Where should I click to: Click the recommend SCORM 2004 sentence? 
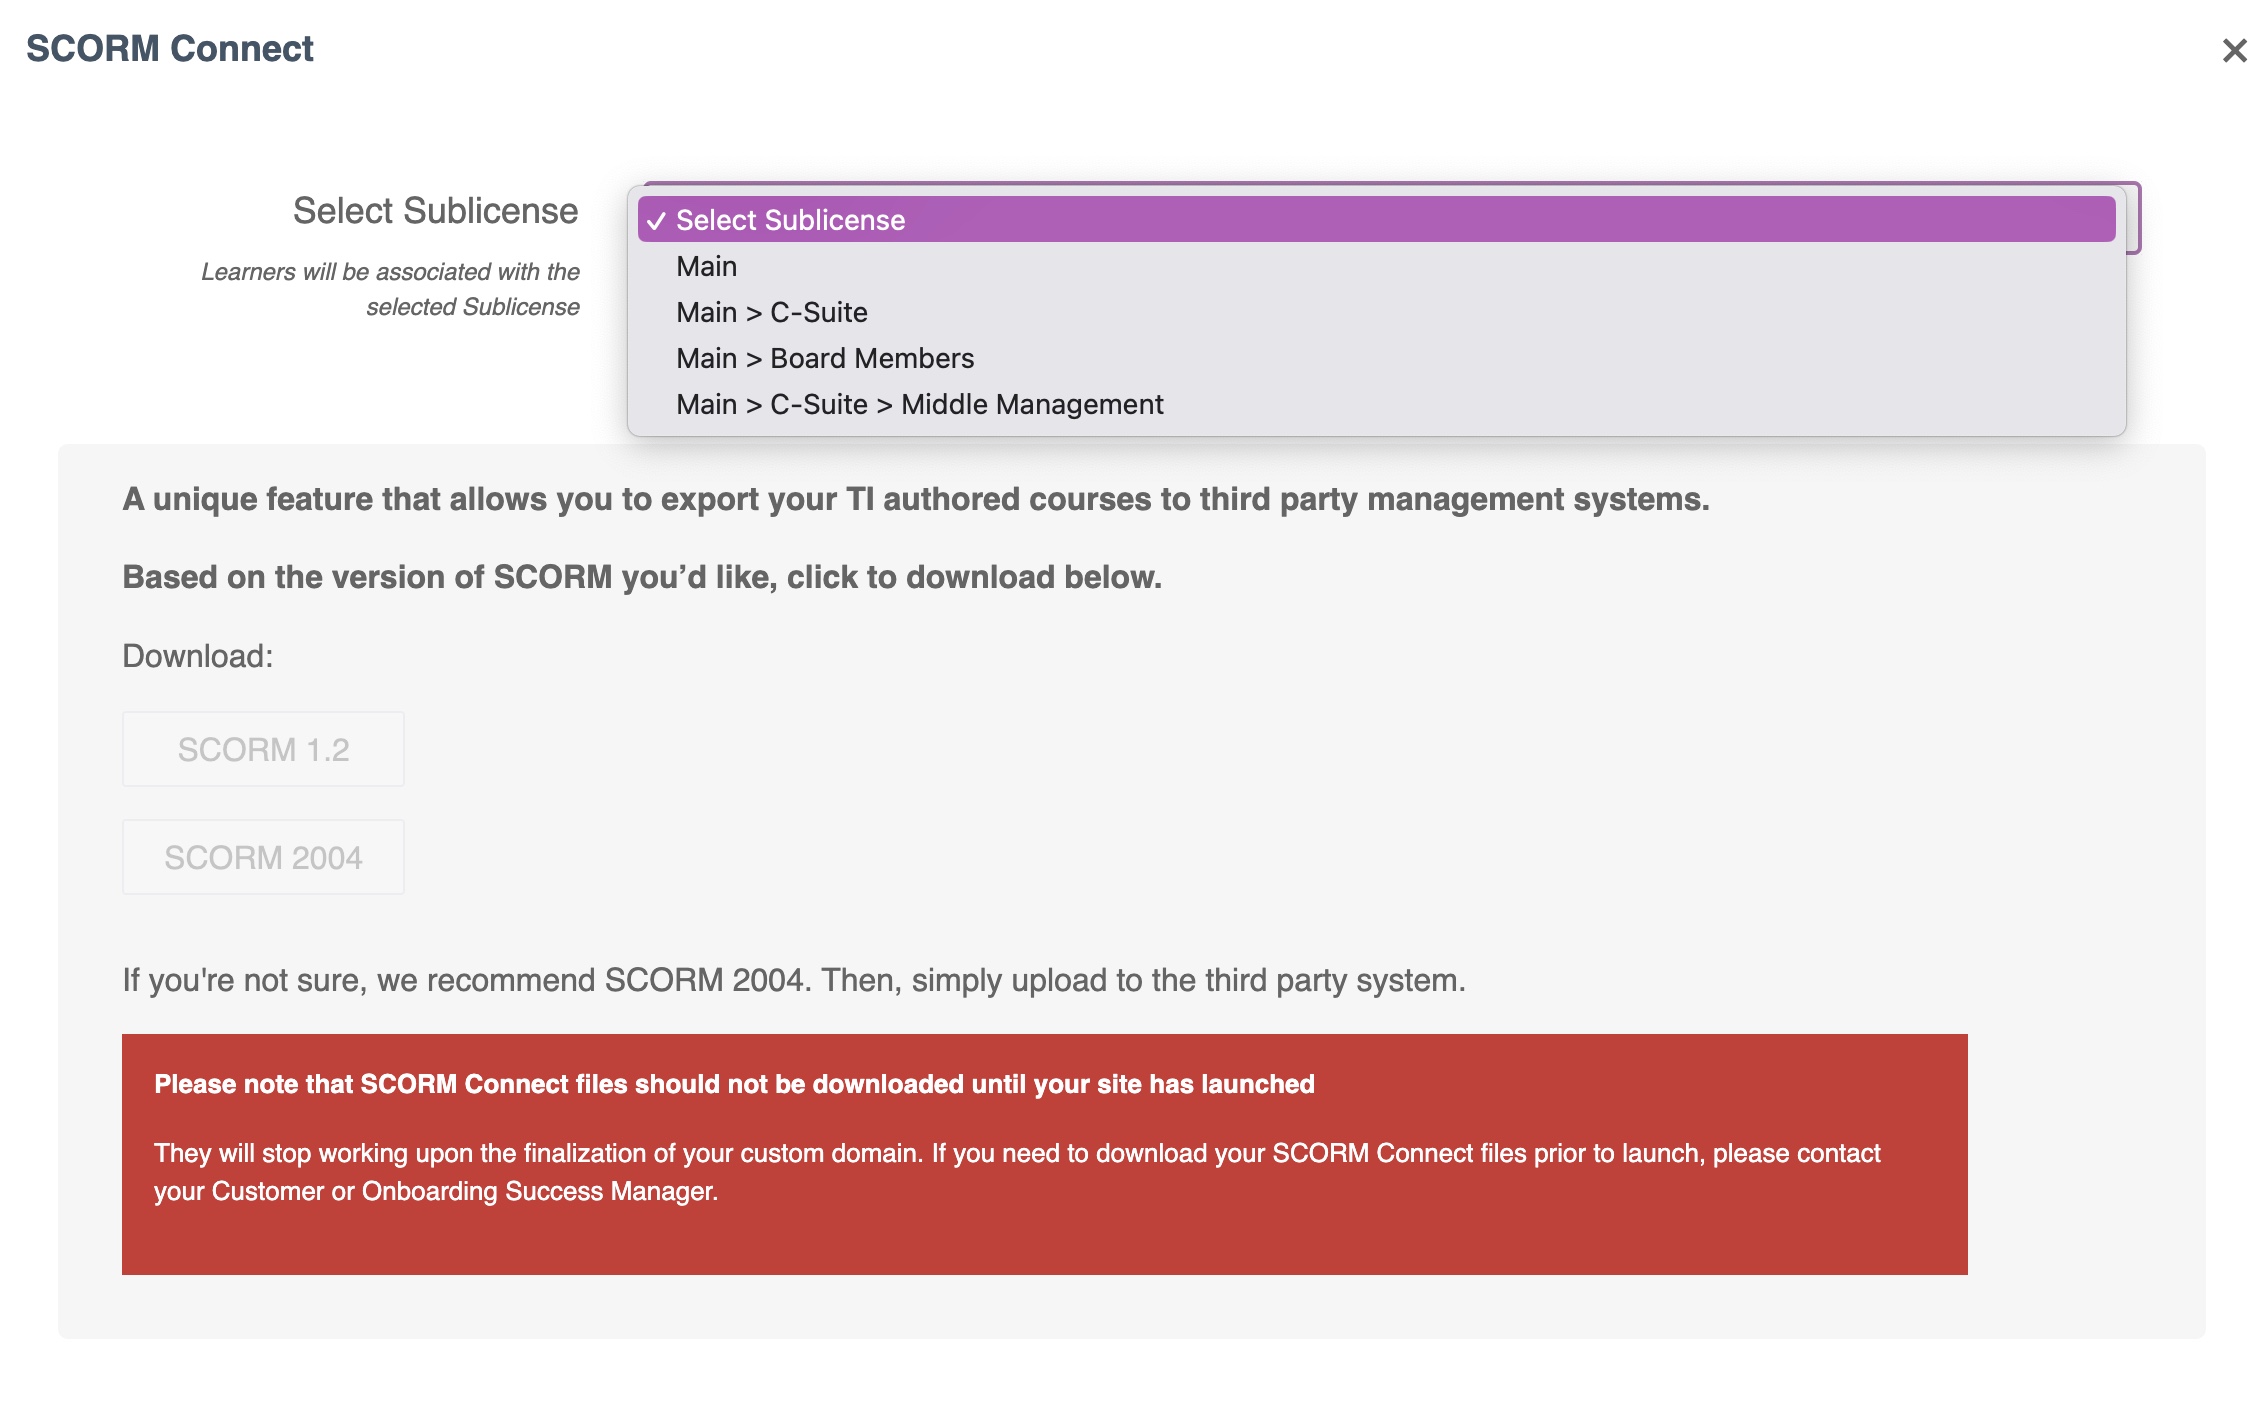click(794, 980)
